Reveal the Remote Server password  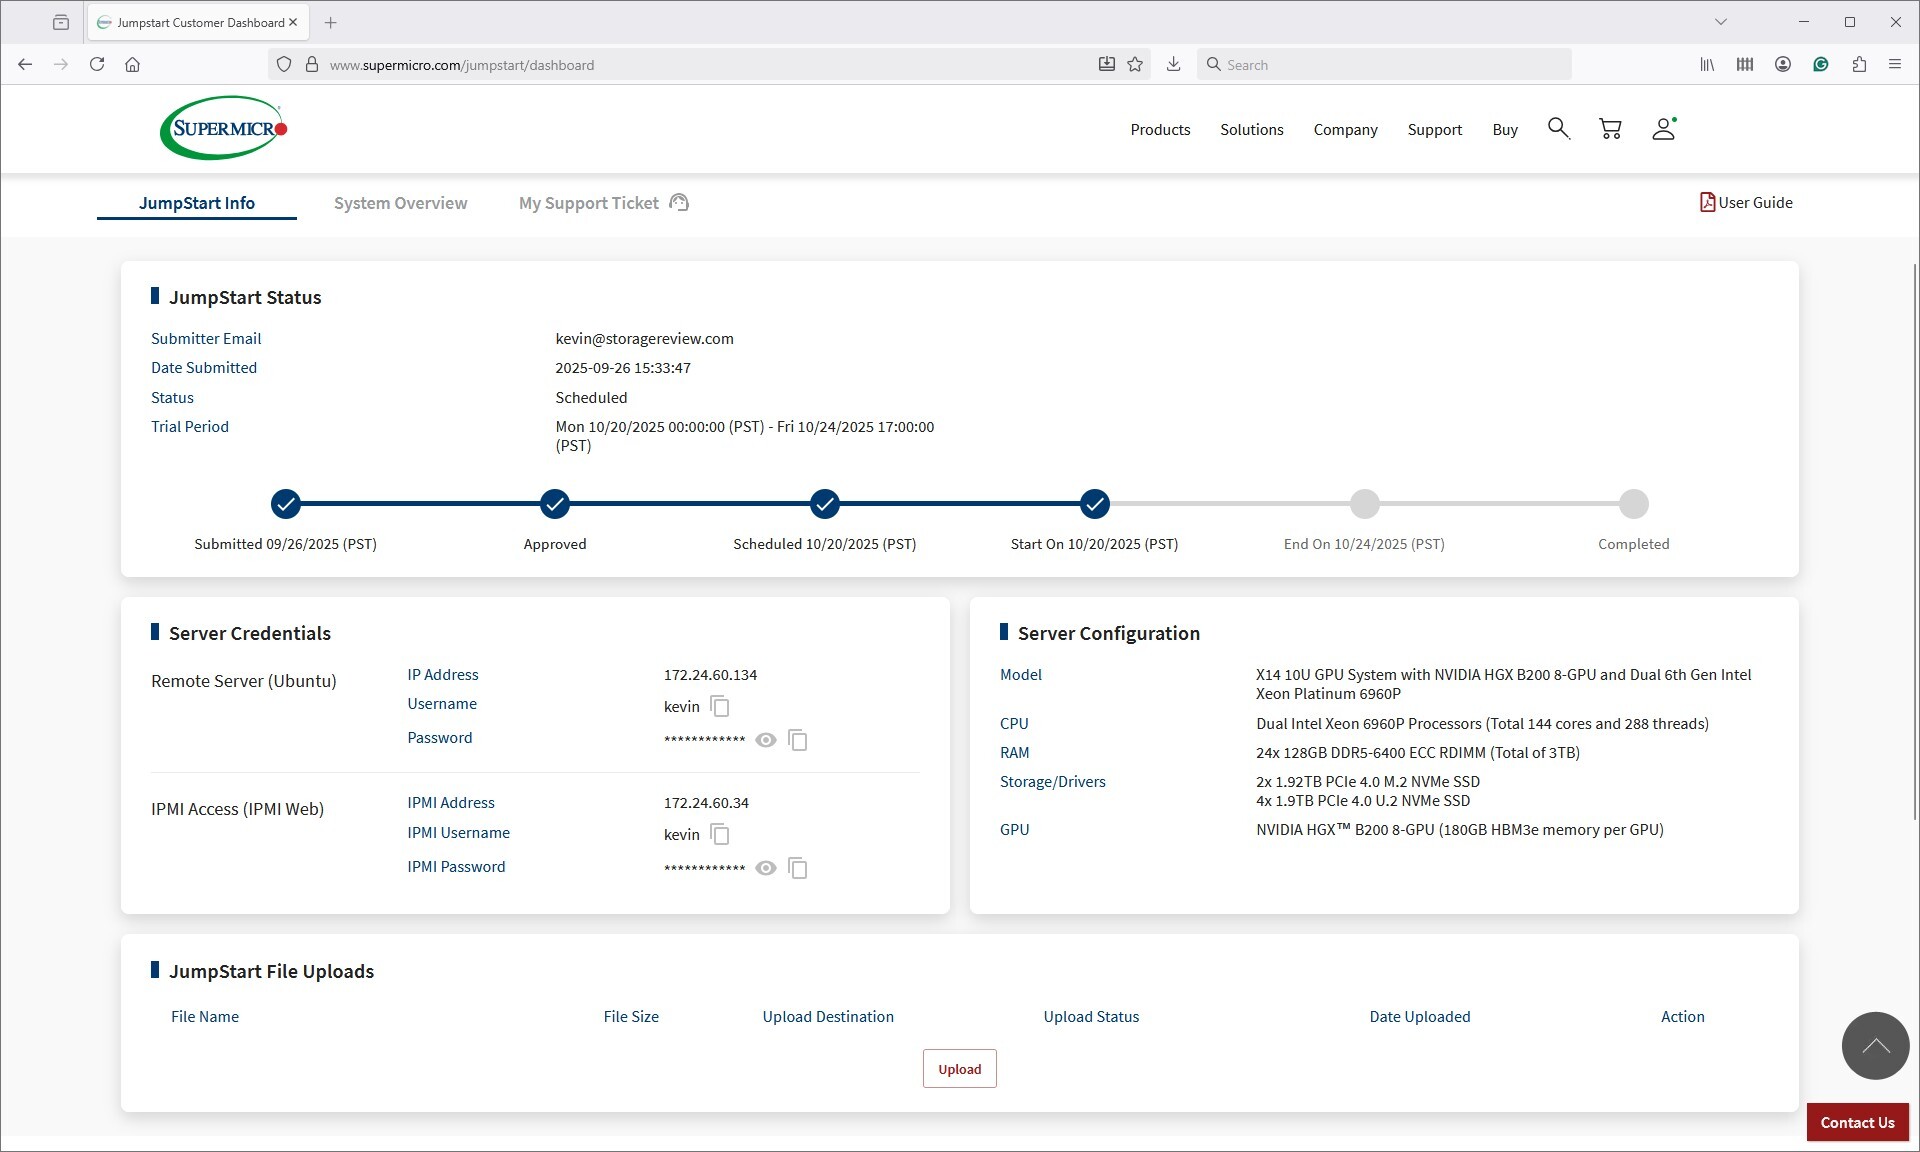(x=766, y=741)
